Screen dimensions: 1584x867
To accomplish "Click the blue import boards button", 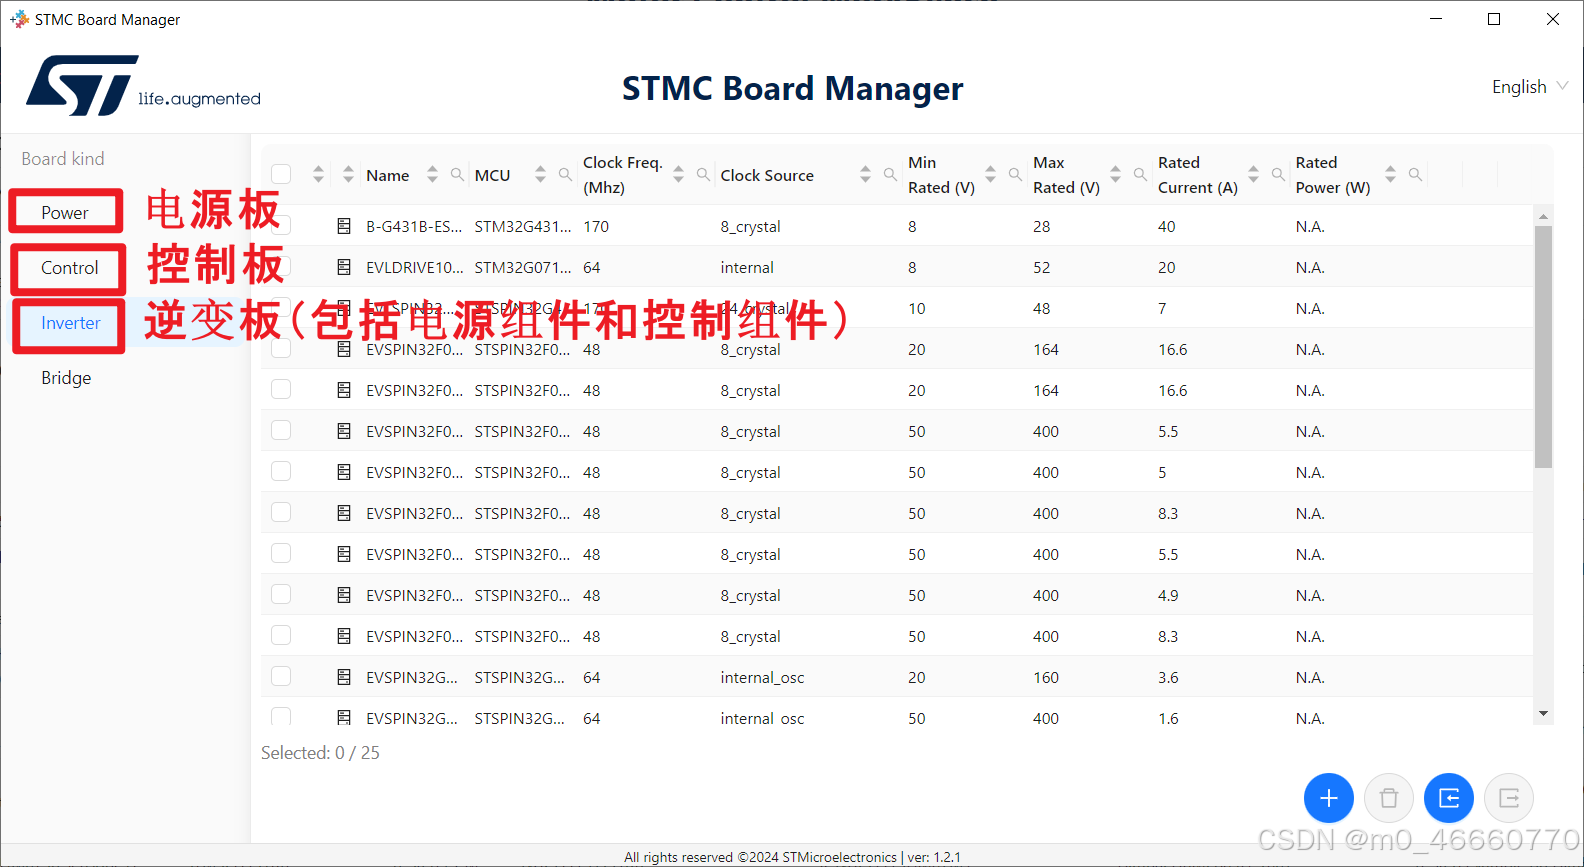I will pos(1448,798).
